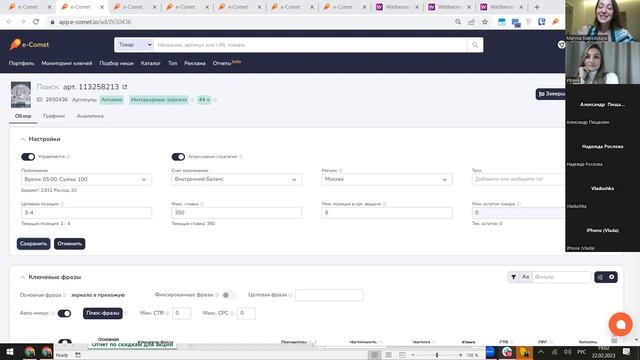Click the Макс. ставка input with 350
Image resolution: width=640 pixels, height=360 pixels.
point(236,213)
